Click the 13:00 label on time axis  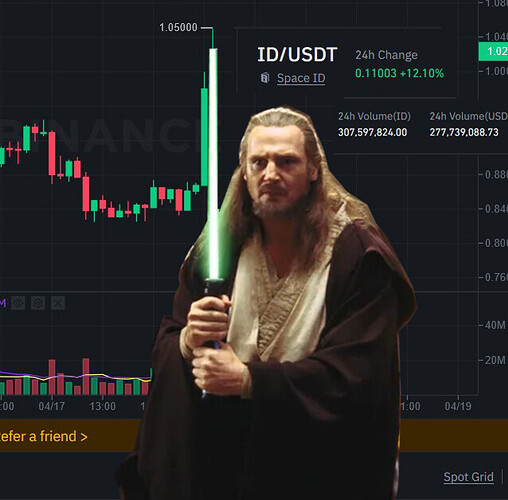pyautogui.click(x=103, y=406)
